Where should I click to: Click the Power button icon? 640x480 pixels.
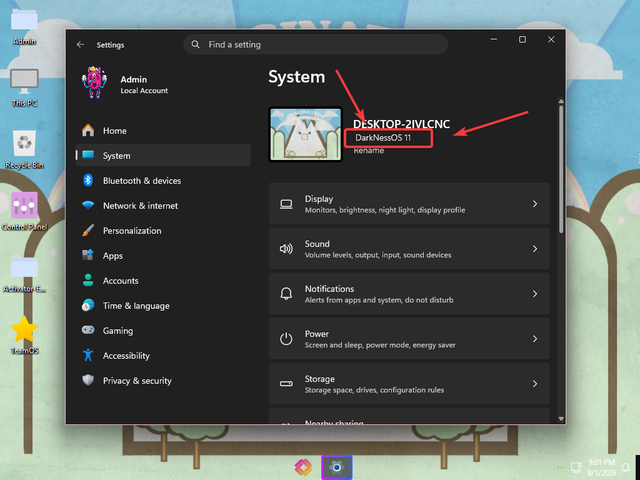click(x=286, y=339)
